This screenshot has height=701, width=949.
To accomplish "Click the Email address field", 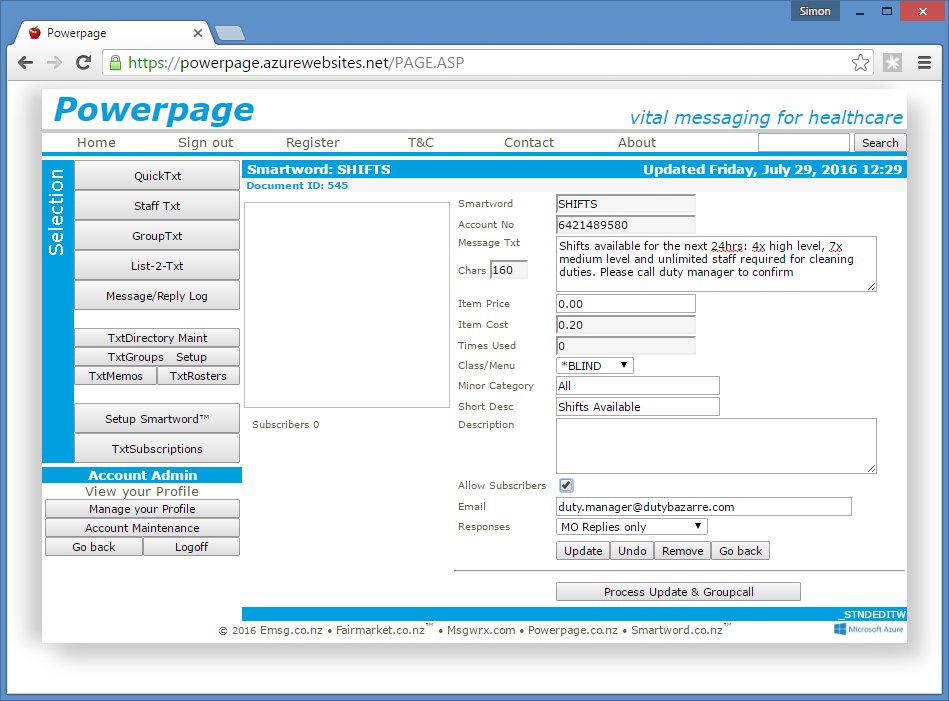I will 703,507.
